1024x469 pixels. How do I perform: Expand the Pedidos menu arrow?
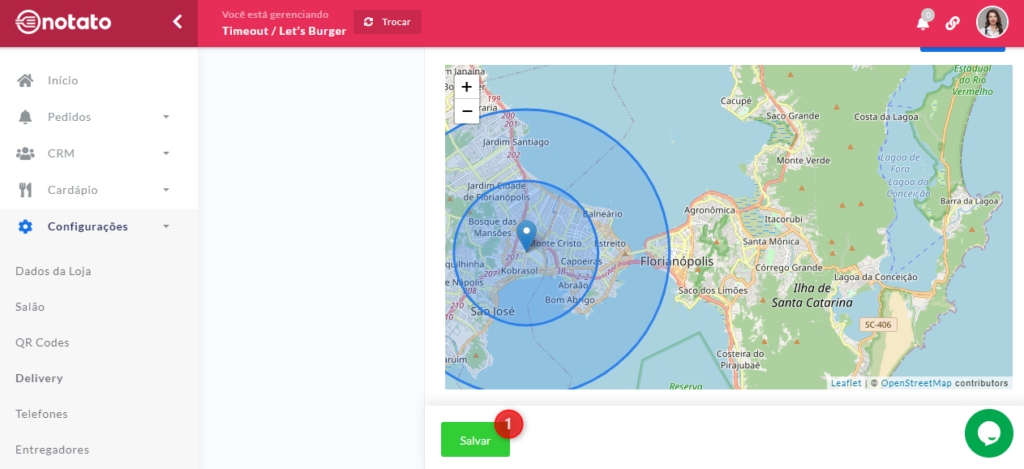(x=166, y=117)
